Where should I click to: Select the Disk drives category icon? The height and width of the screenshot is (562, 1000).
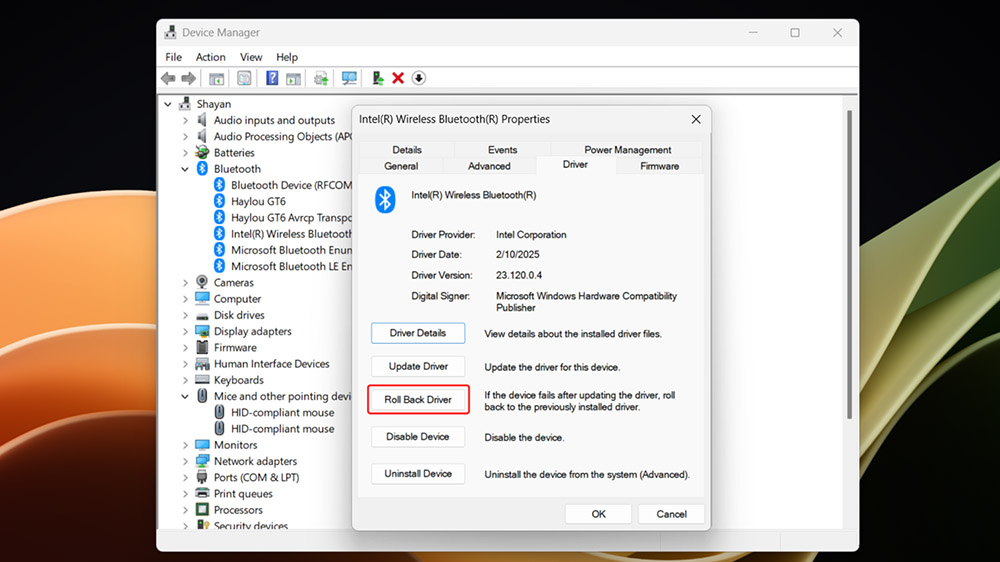[202, 315]
